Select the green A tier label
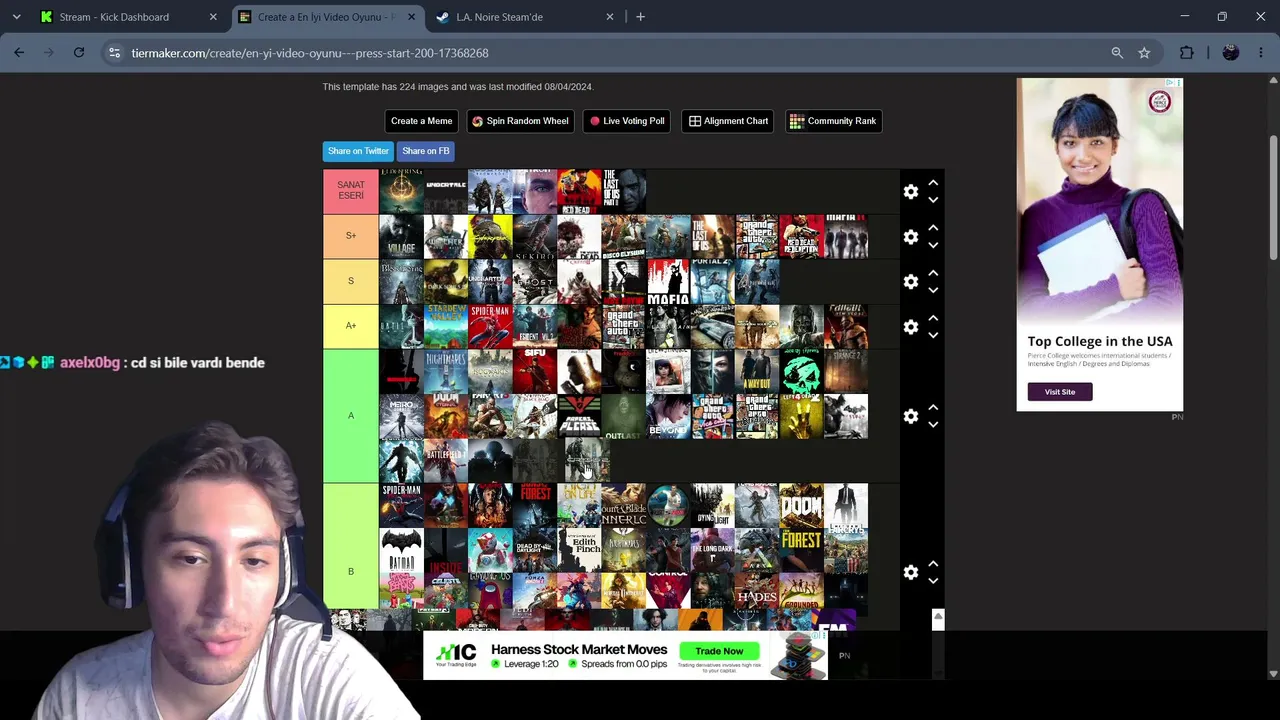This screenshot has height=720, width=1280. point(351,416)
